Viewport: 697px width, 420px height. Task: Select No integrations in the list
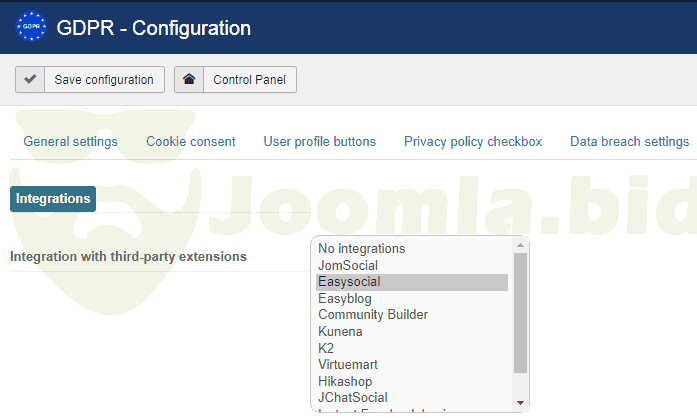[362, 249]
